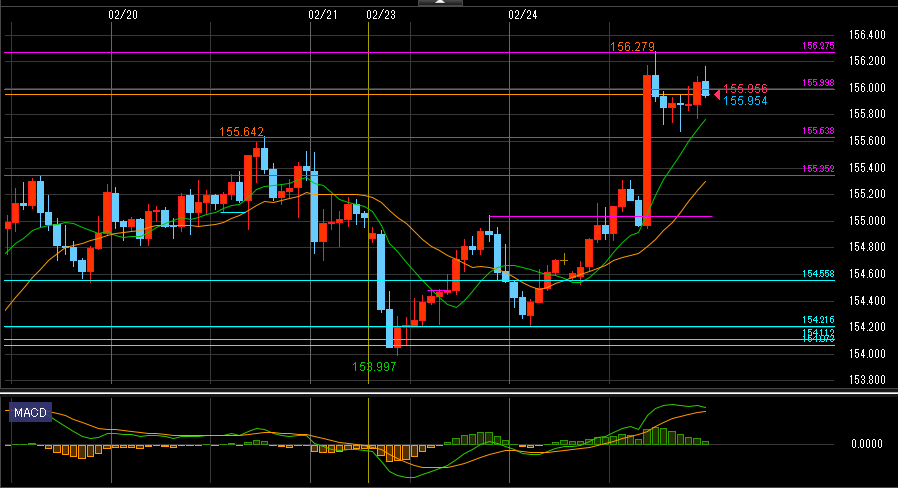Select the 02/23 date label
The image size is (898, 488).
[380, 15]
